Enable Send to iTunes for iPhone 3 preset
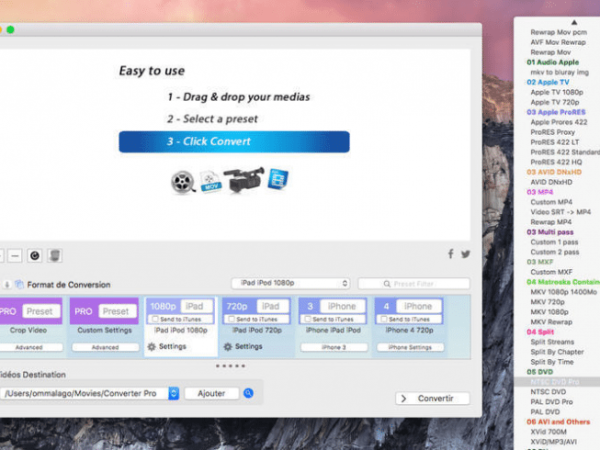This screenshot has width=600, height=450. coord(307,319)
